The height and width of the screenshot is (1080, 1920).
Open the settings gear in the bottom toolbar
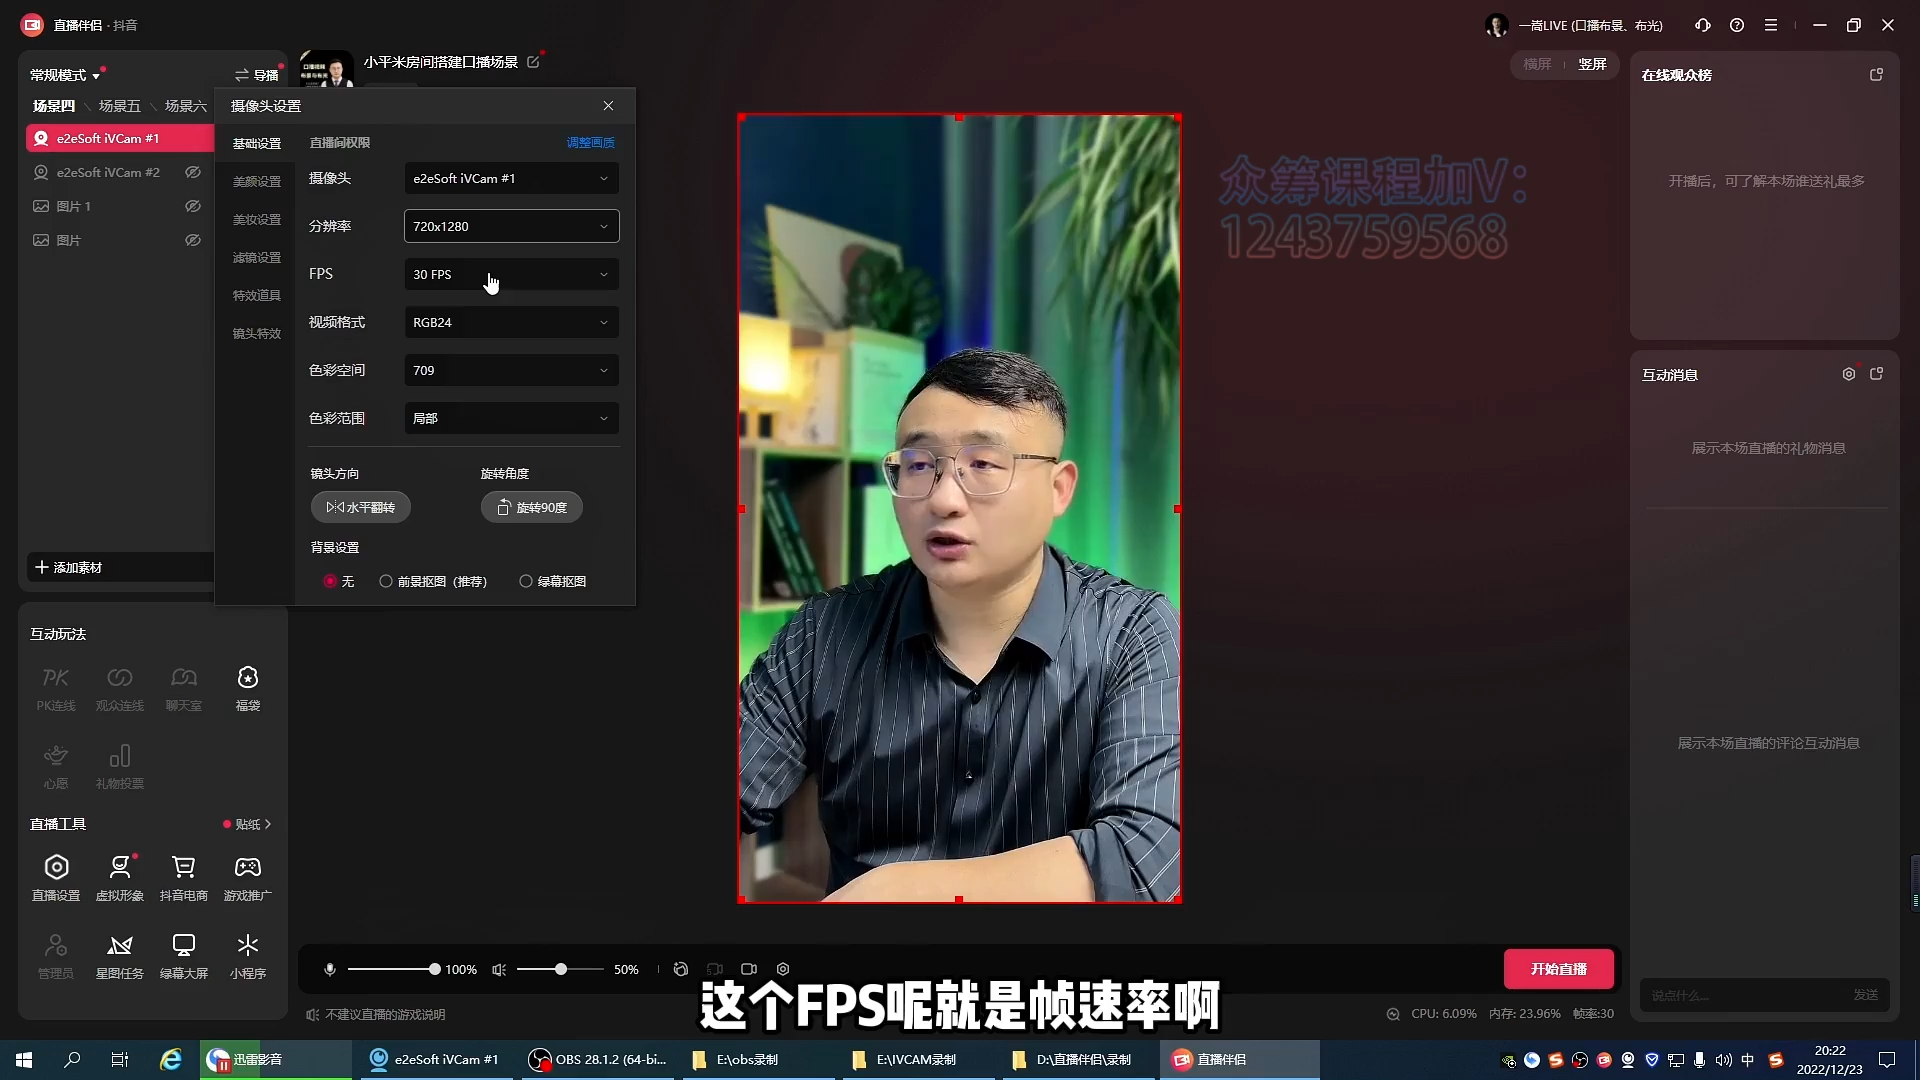pos(783,969)
